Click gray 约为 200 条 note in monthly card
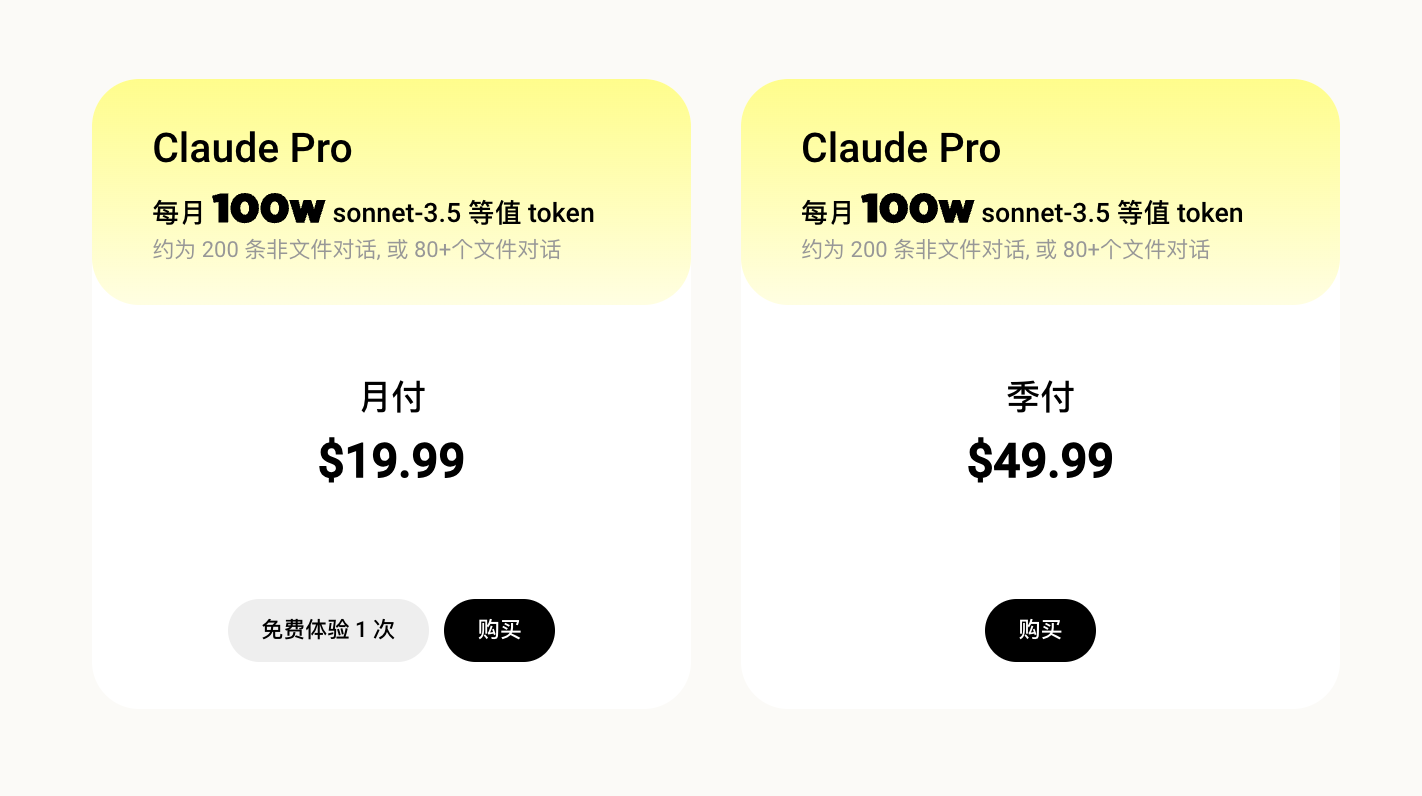The width and height of the screenshot is (1422, 796). point(357,249)
